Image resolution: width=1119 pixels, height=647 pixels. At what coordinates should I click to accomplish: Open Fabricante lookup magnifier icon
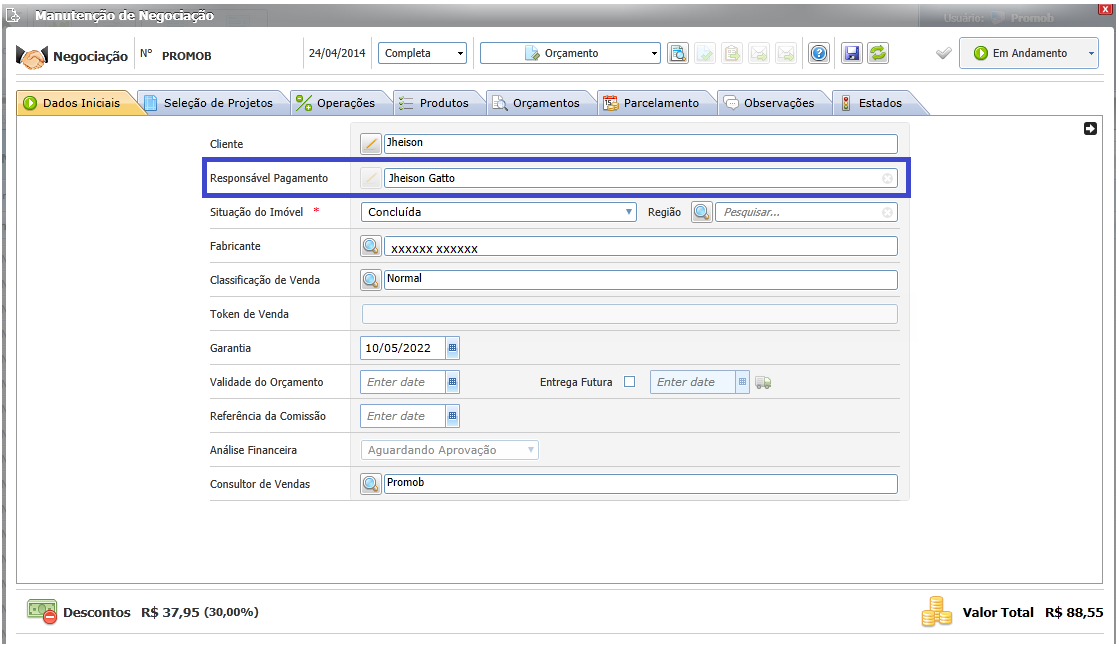370,246
